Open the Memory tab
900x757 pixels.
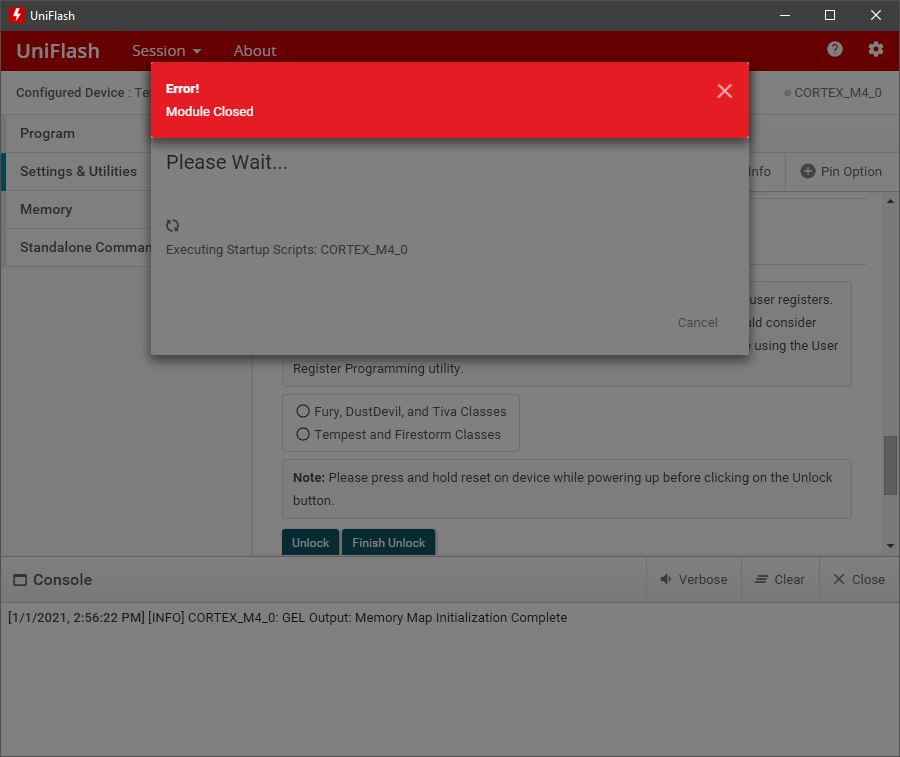(78, 209)
